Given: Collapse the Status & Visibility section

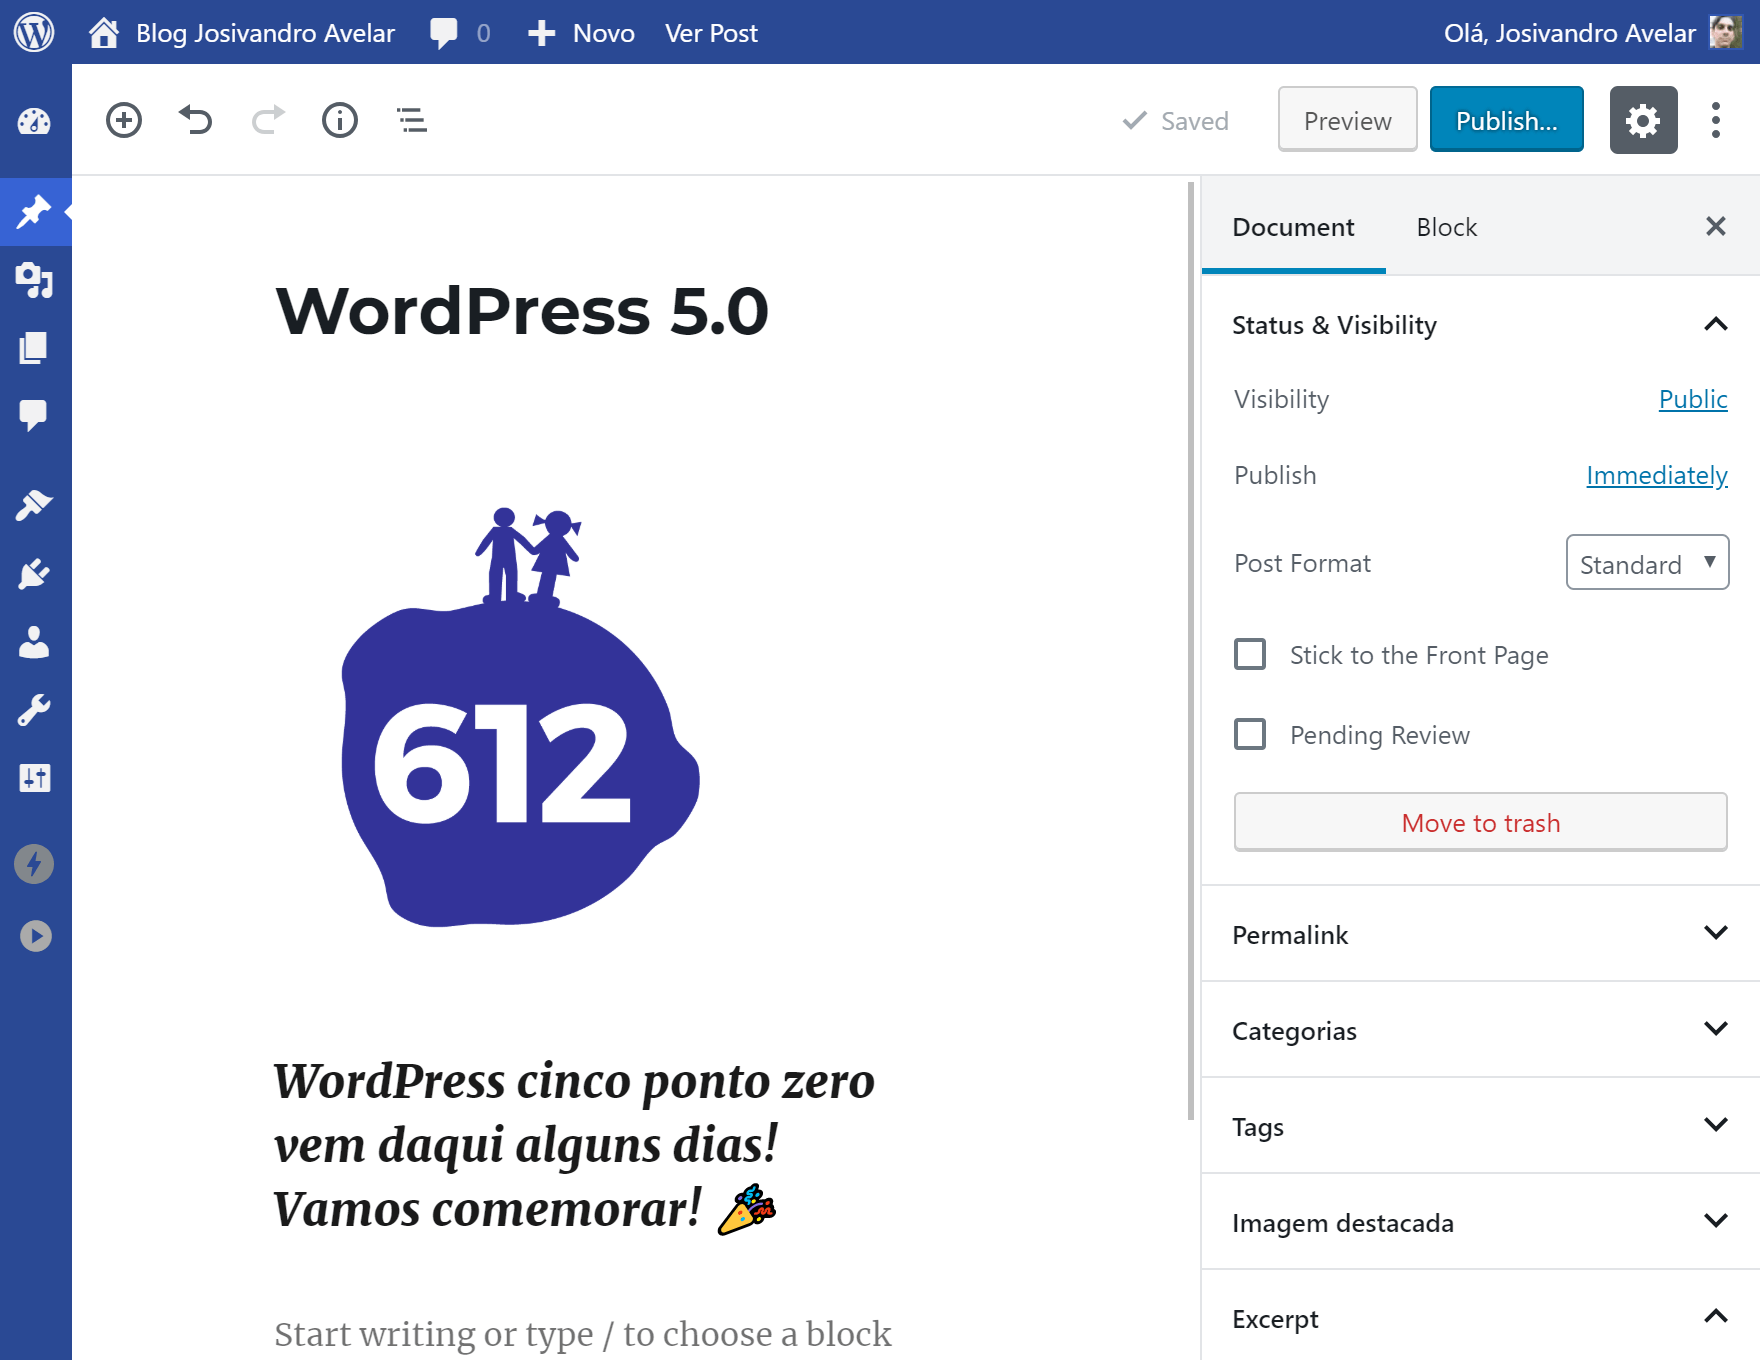Looking at the screenshot, I should click(x=1480, y=325).
